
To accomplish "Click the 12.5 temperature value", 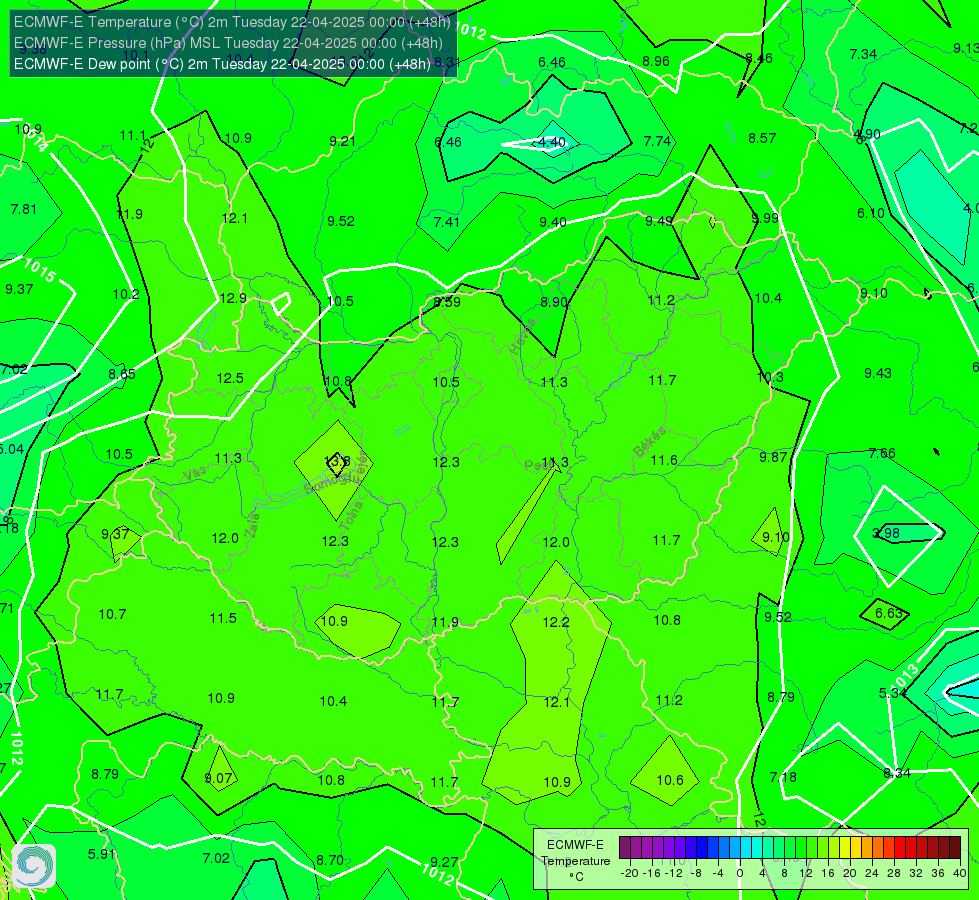I will point(230,378).
